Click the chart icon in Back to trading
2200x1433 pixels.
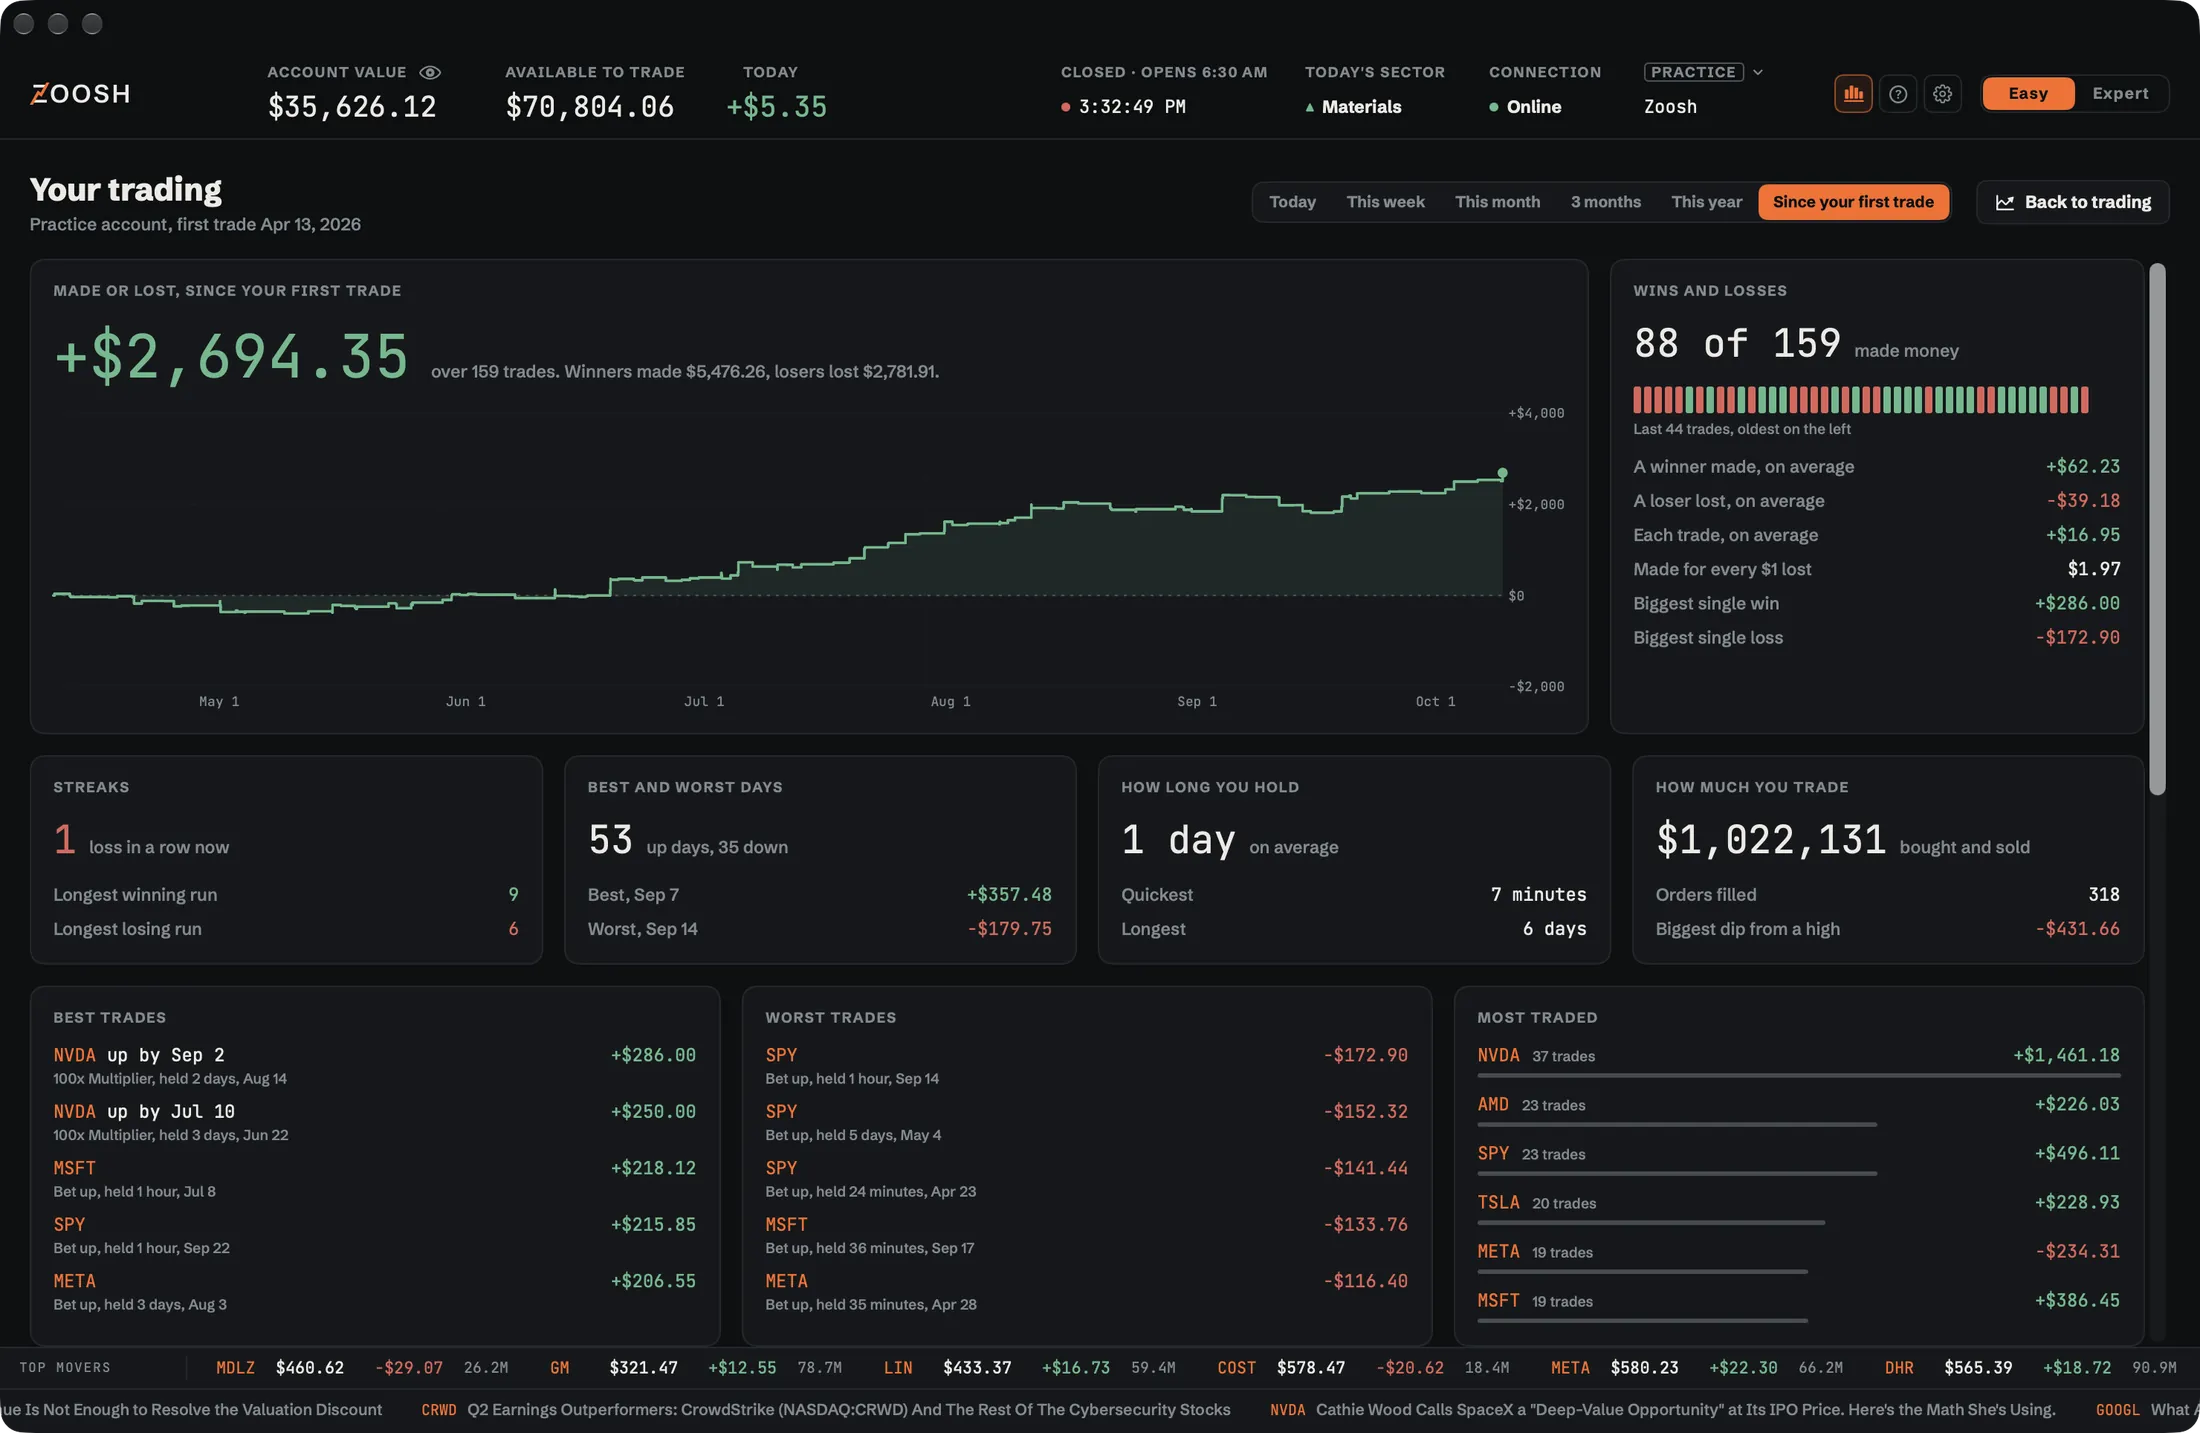(x=2004, y=202)
